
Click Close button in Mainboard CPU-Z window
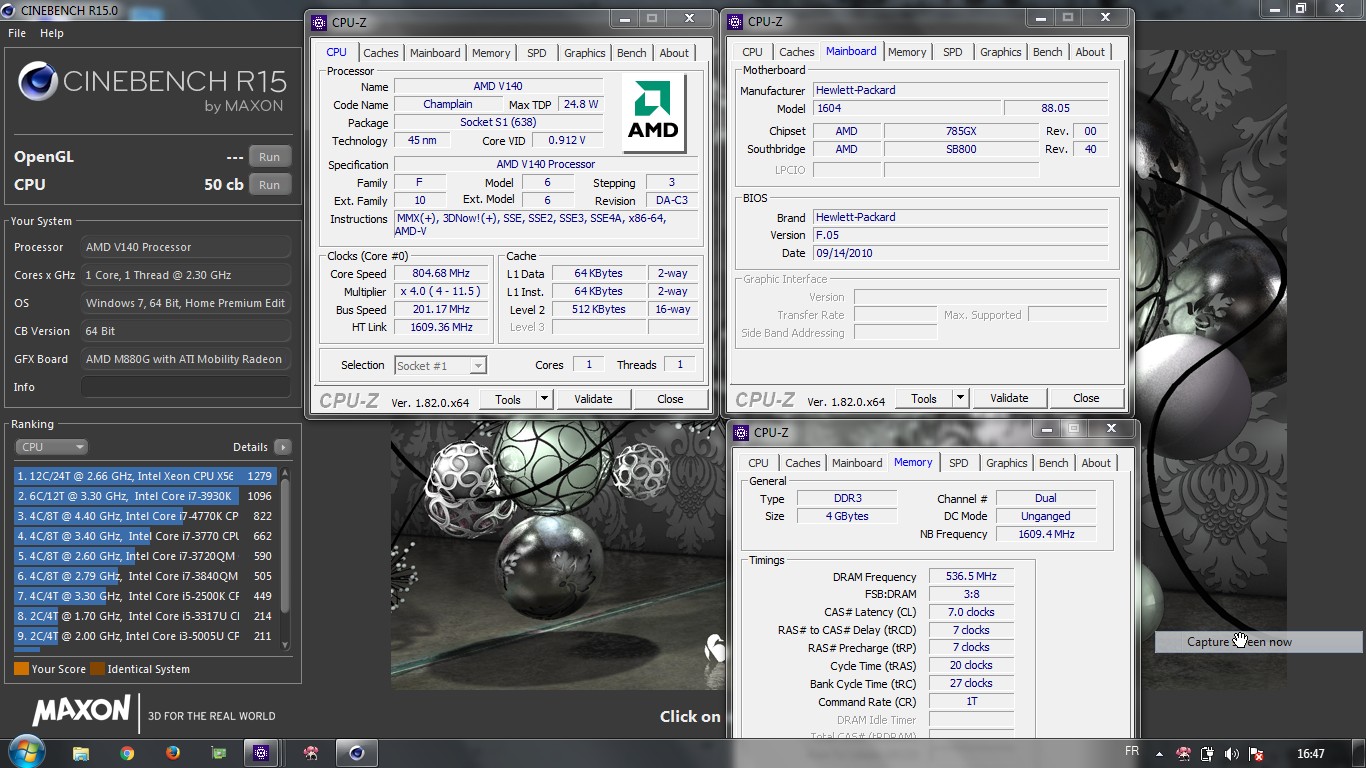click(1086, 398)
